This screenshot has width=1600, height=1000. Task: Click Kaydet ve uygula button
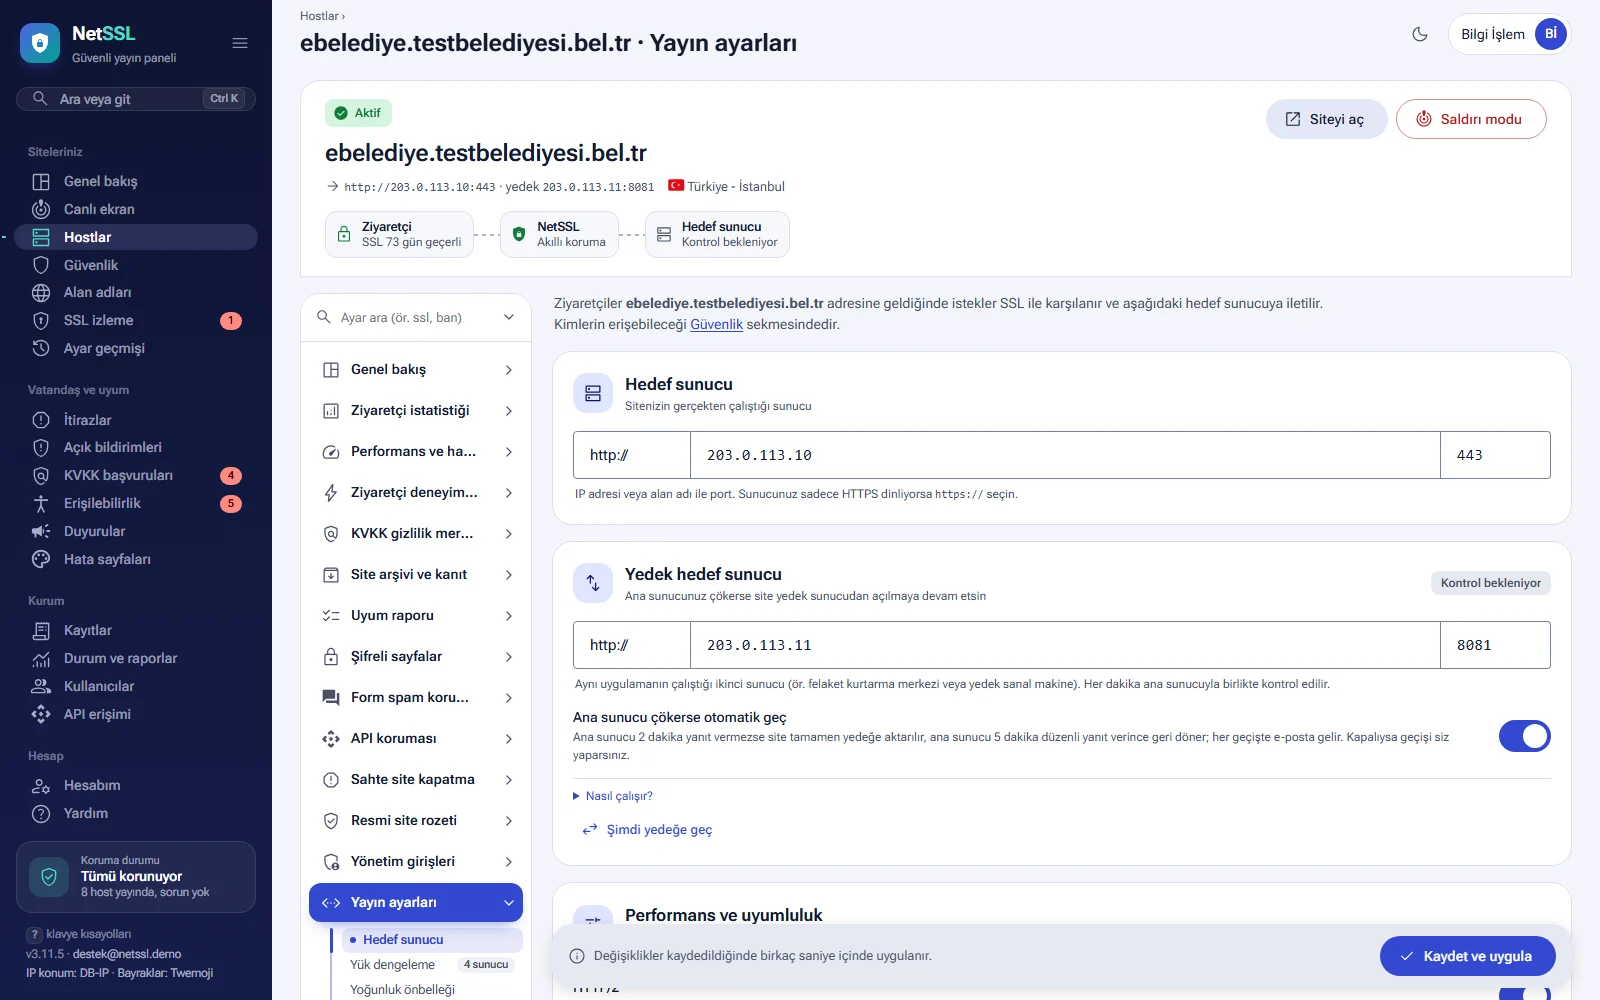[1468, 956]
